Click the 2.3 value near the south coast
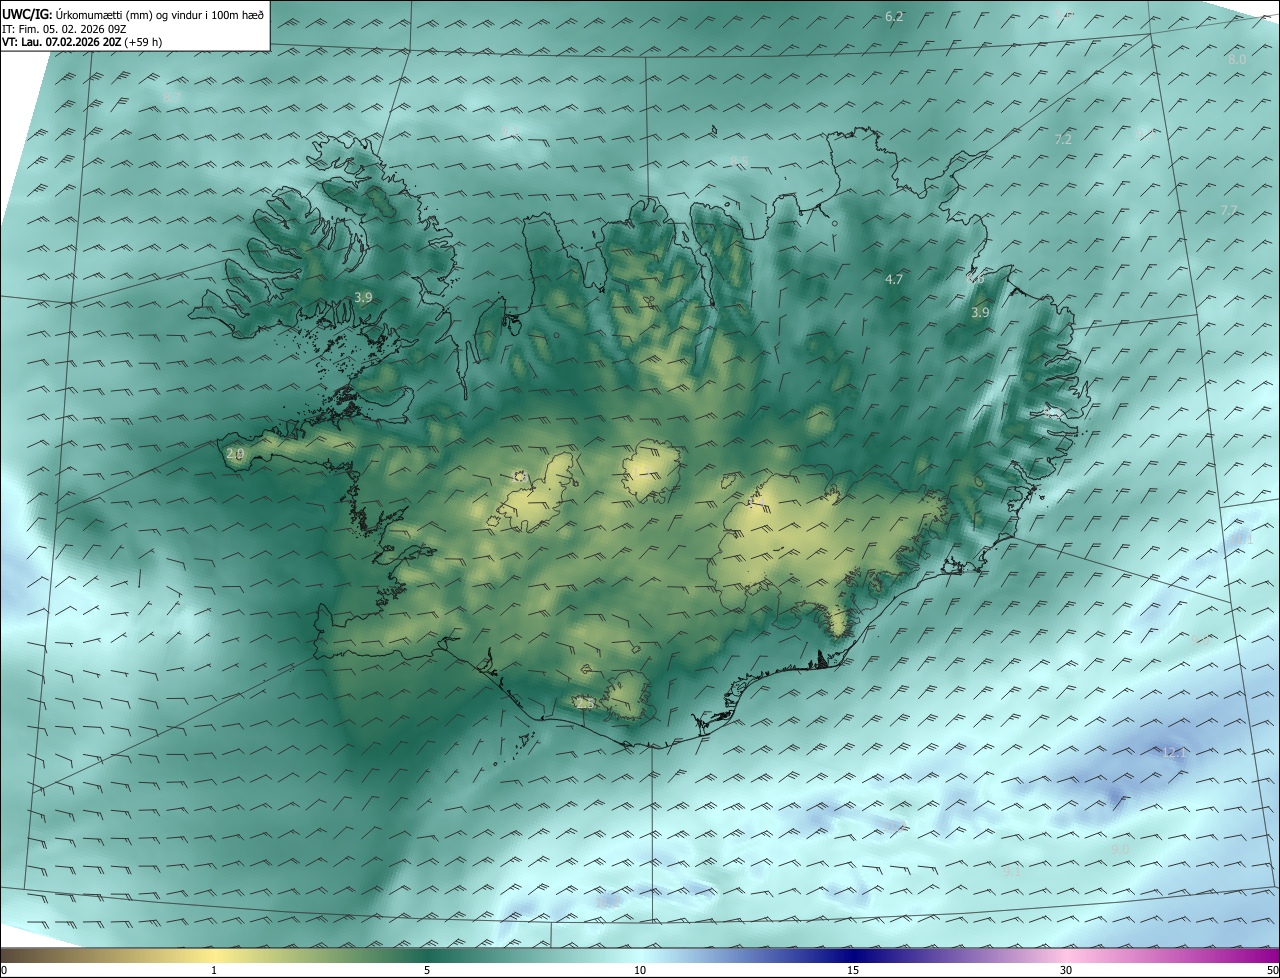The image size is (1280, 978). 585,705
